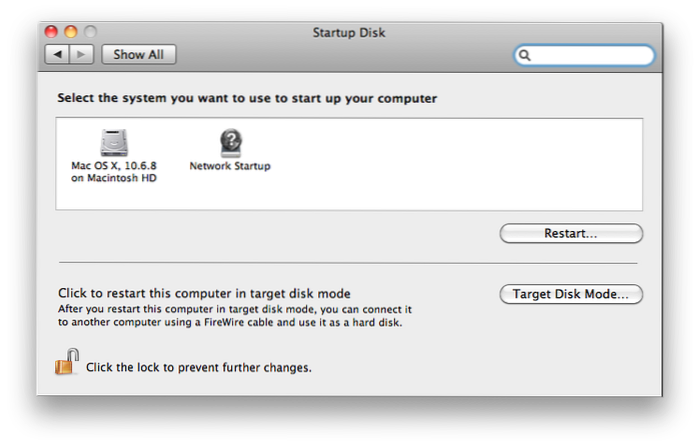The width and height of the screenshot is (698, 447).
Task: Click the "Select the system" heading
Action: click(247, 100)
